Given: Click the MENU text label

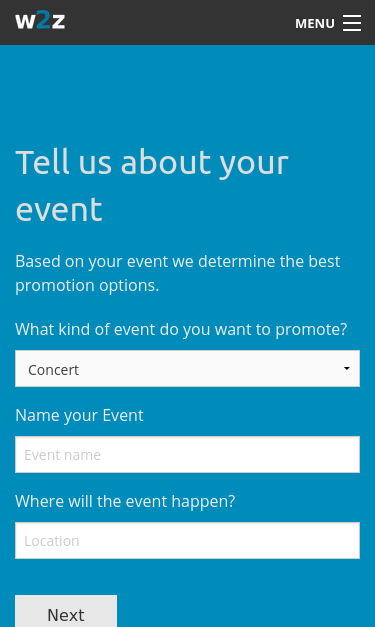Looking at the screenshot, I should (315, 24).
